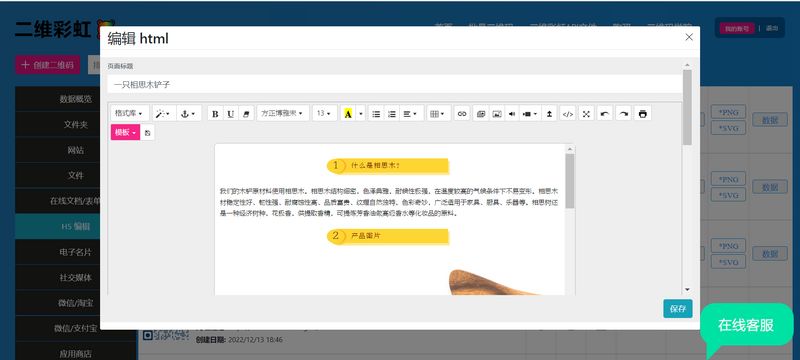Click the insert link icon
The image size is (800, 360).
[462, 114]
